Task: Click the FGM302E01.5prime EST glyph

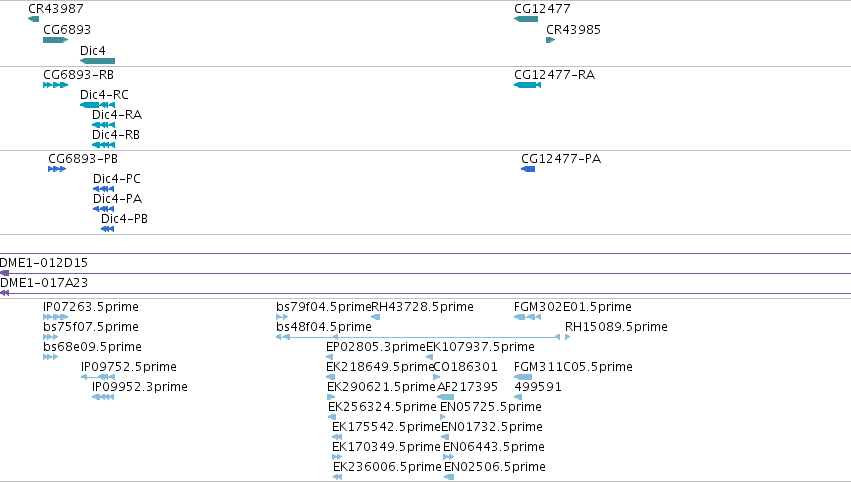Action: (528, 317)
